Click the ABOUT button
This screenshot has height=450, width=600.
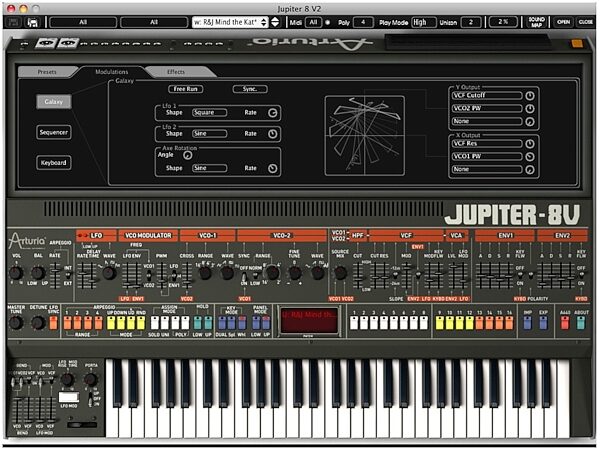coord(581,323)
